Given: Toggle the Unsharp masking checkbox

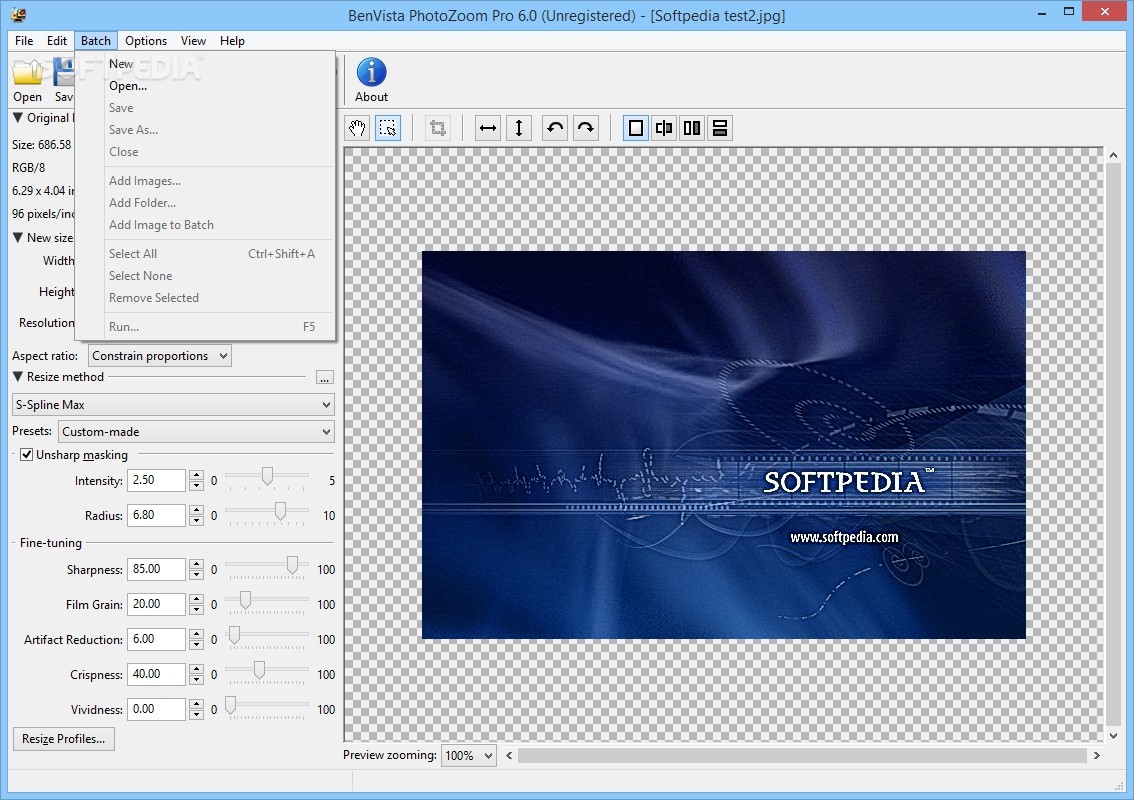Looking at the screenshot, I should click(26, 454).
